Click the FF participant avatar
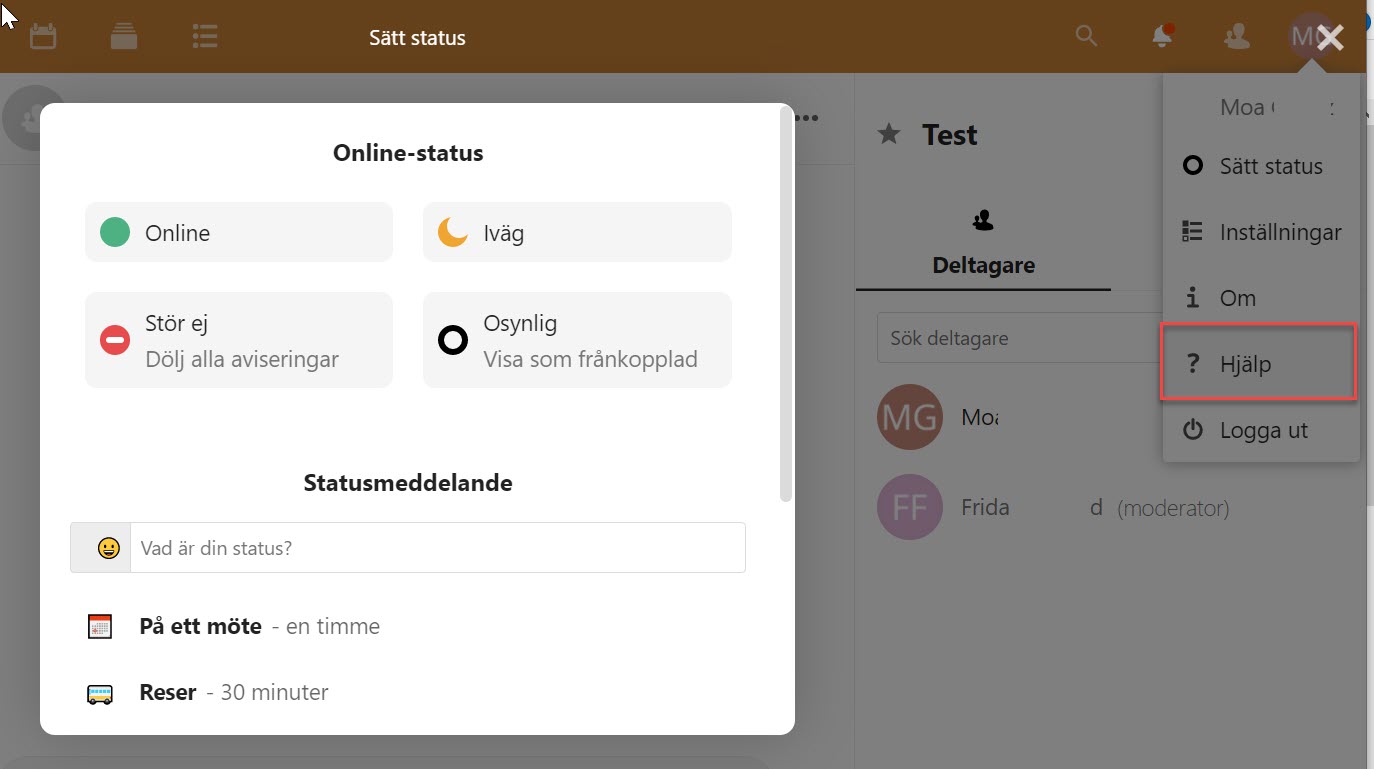 (x=910, y=507)
